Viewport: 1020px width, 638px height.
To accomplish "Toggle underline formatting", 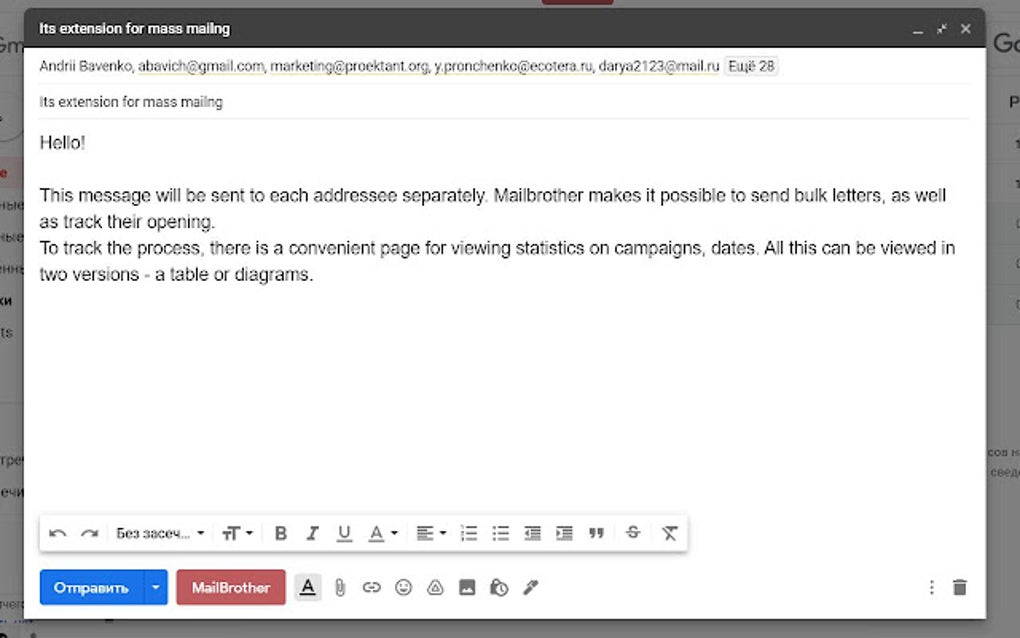I will point(344,533).
